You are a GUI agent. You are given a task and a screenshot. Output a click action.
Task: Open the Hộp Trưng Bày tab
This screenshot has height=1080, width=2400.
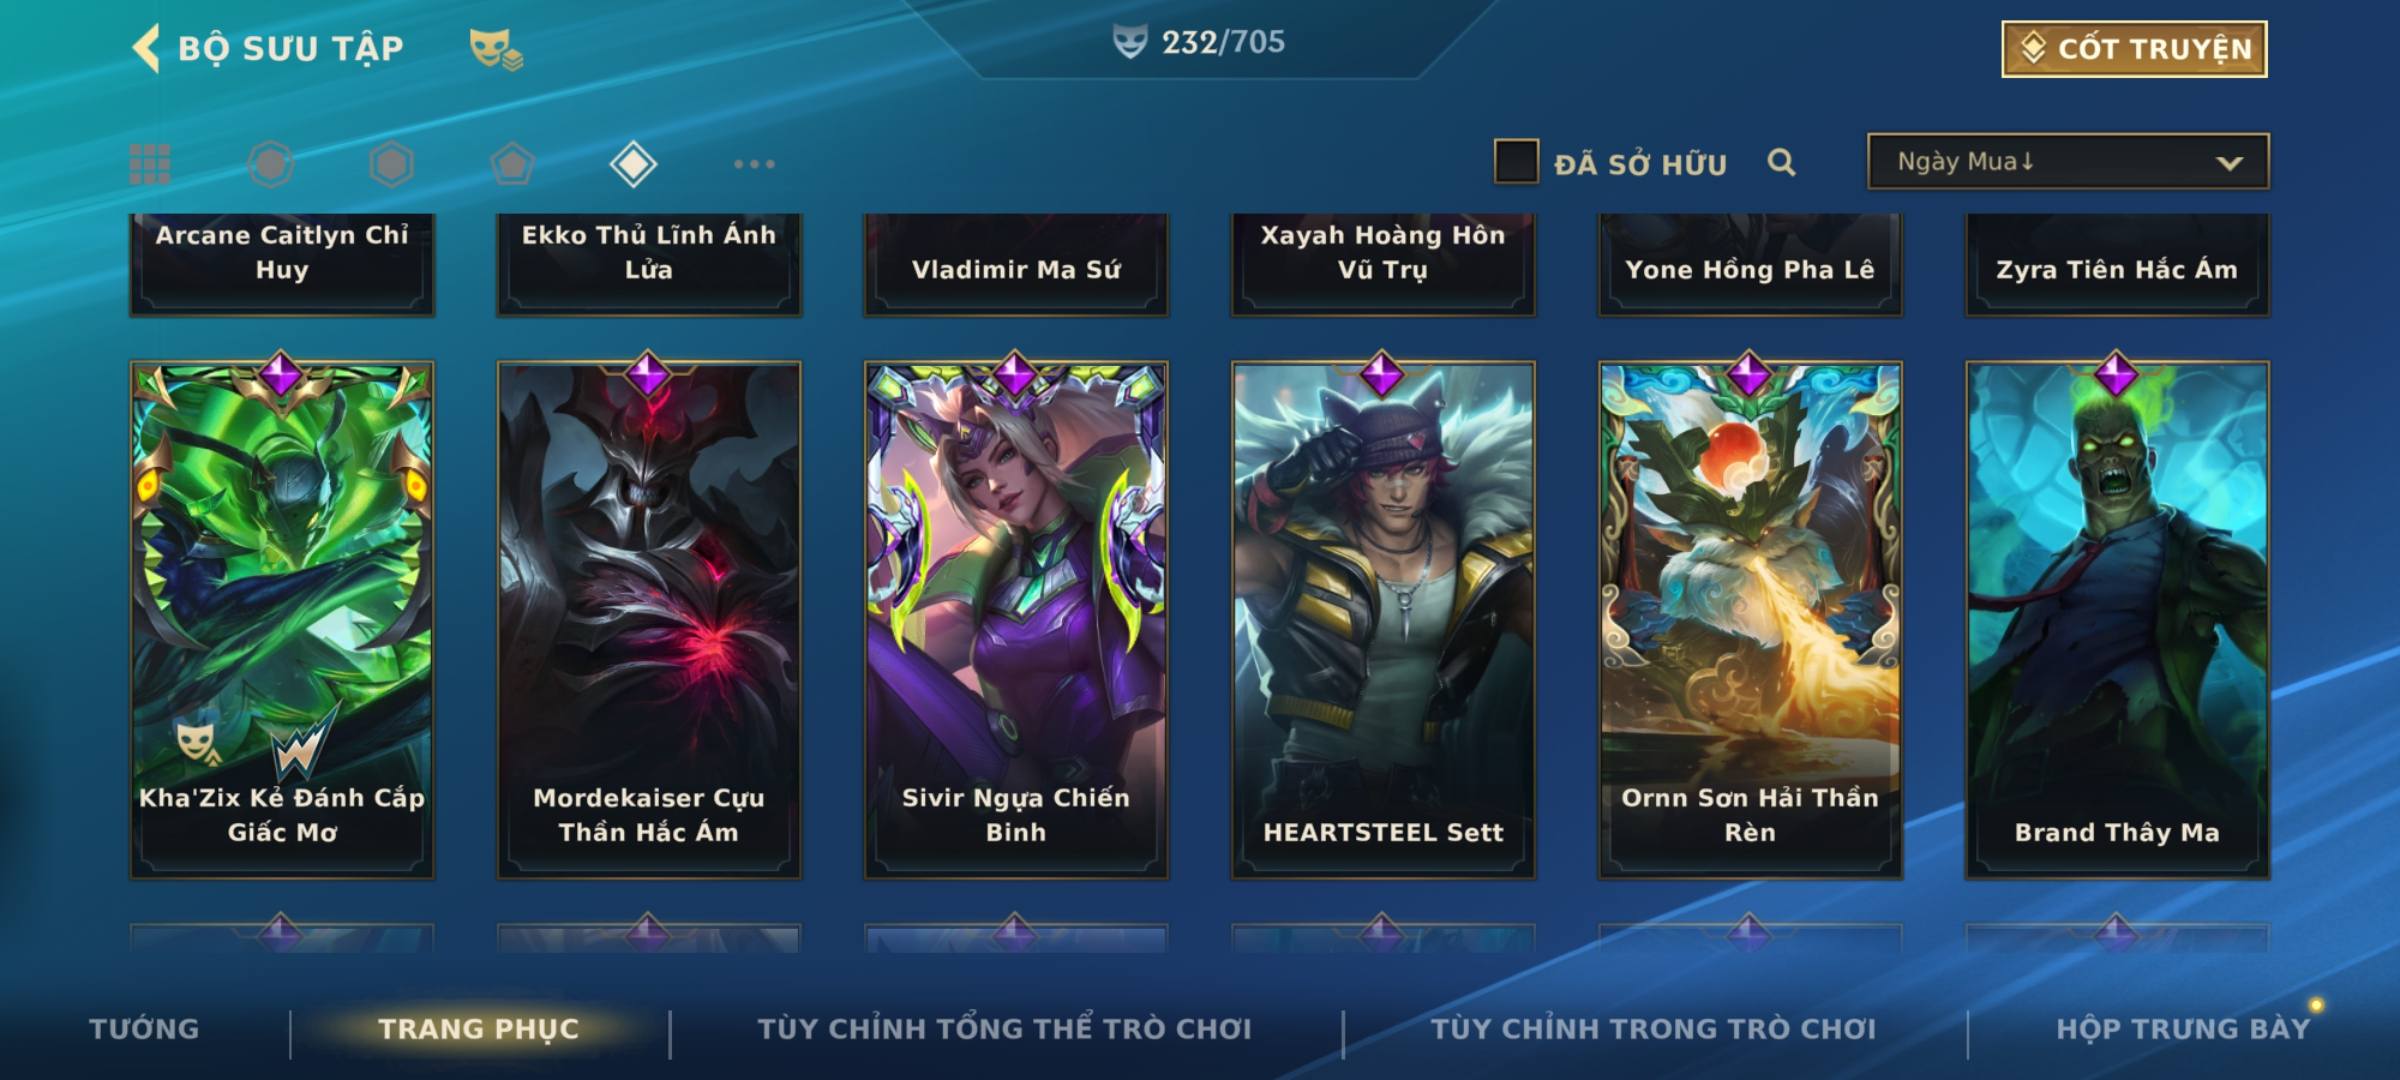[2183, 1029]
